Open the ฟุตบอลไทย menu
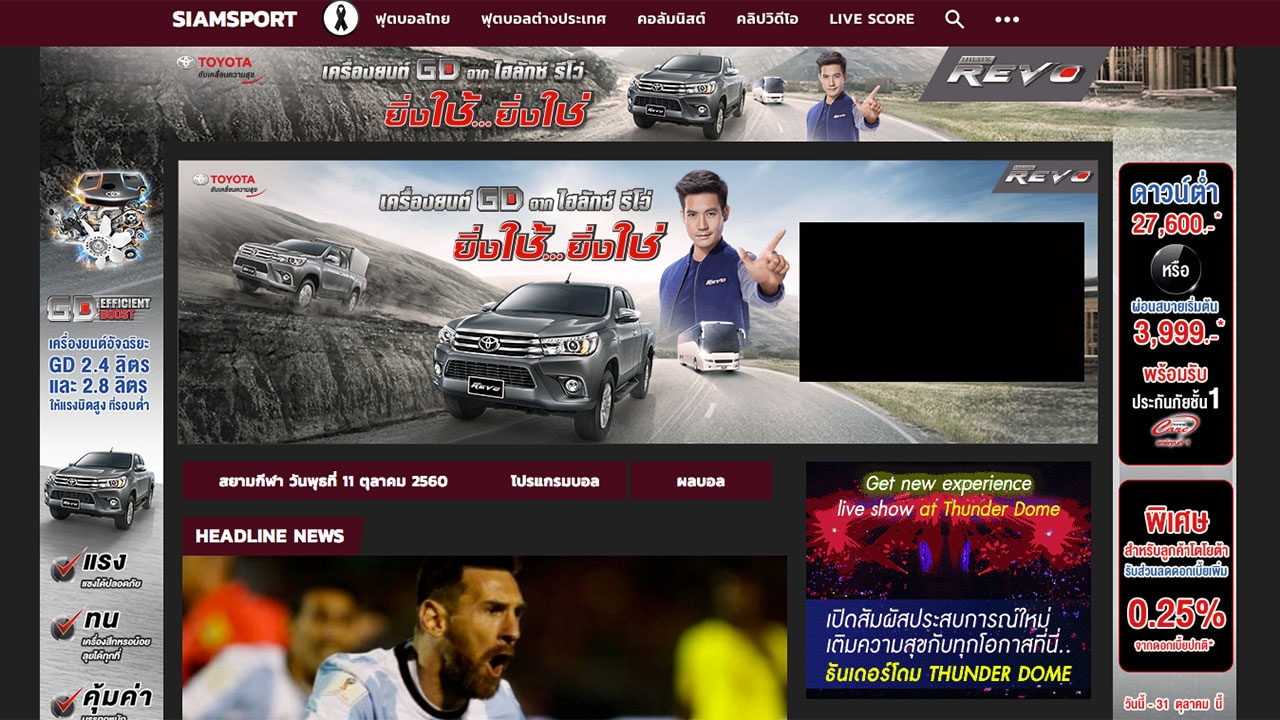 412,19
